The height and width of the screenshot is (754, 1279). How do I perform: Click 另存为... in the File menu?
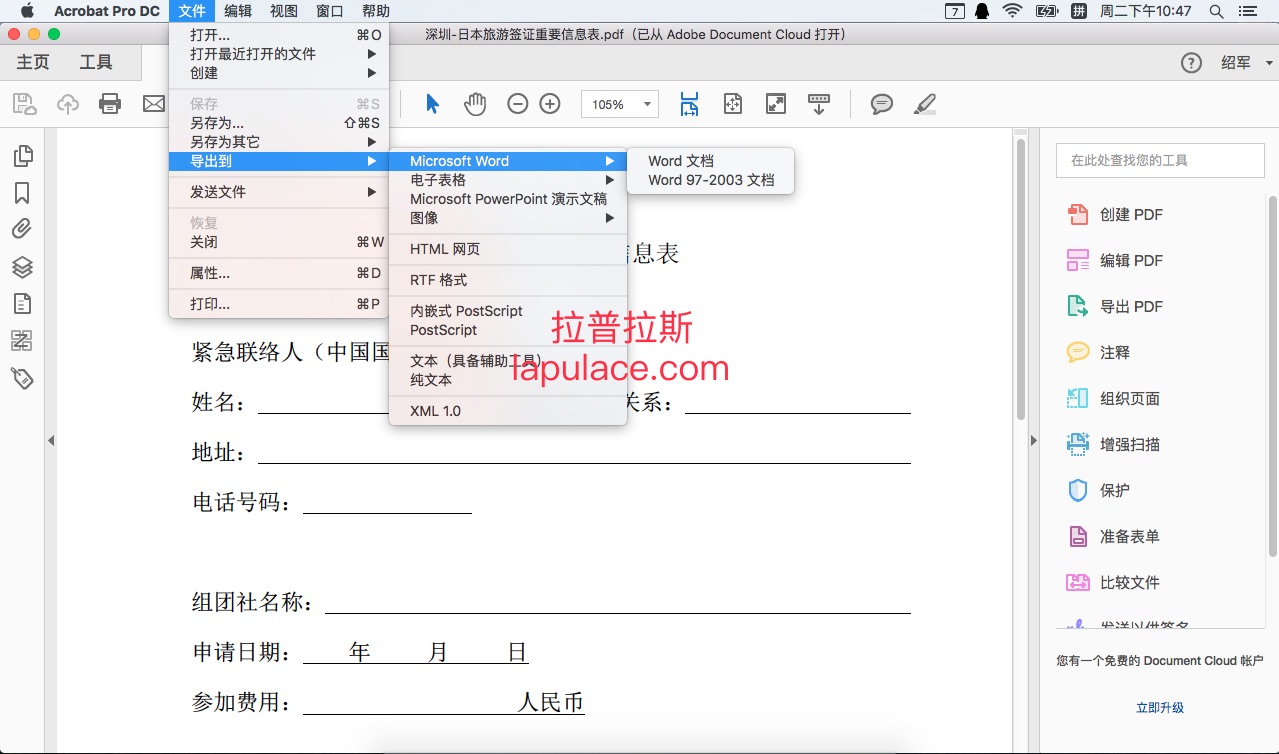point(279,123)
